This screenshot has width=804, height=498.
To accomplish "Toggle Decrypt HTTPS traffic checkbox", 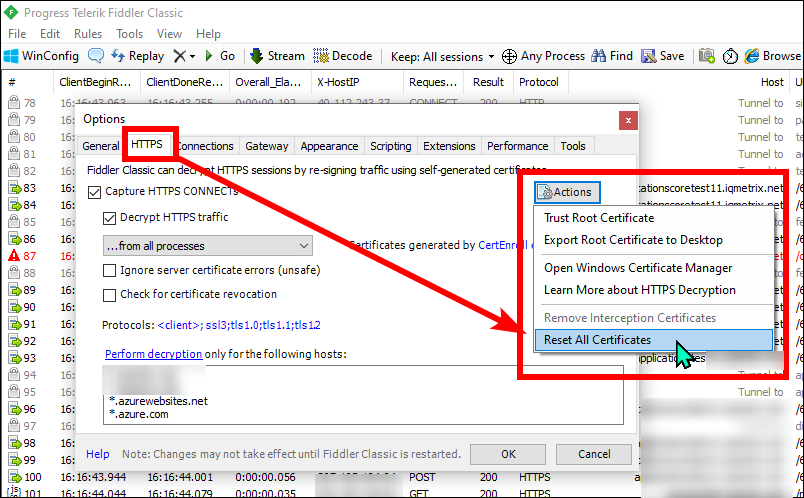I will click(x=109, y=218).
